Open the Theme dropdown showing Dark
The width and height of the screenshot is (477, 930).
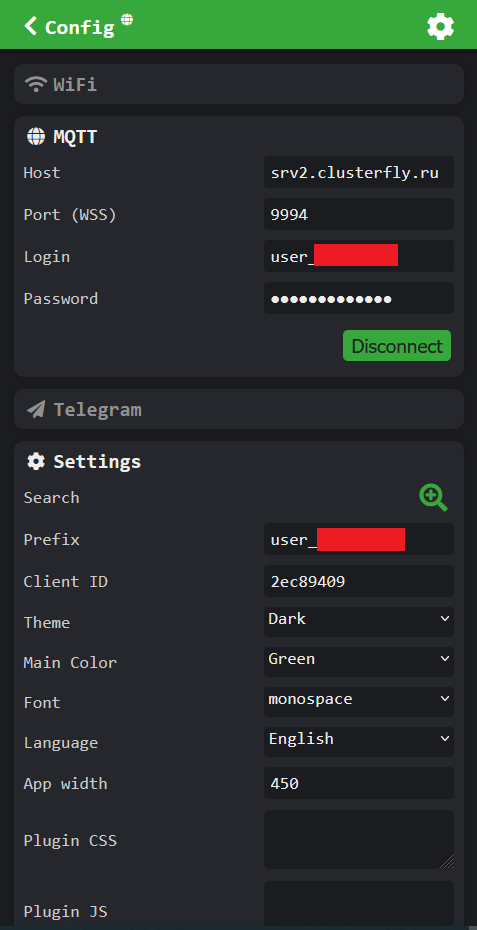(x=358, y=622)
